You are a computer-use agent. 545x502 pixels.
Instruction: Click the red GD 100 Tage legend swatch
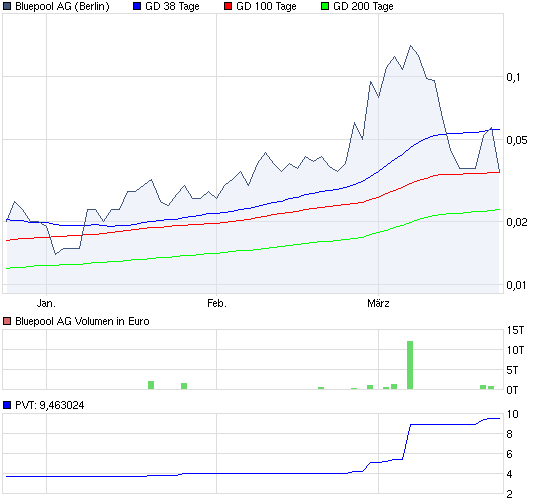pos(228,6)
